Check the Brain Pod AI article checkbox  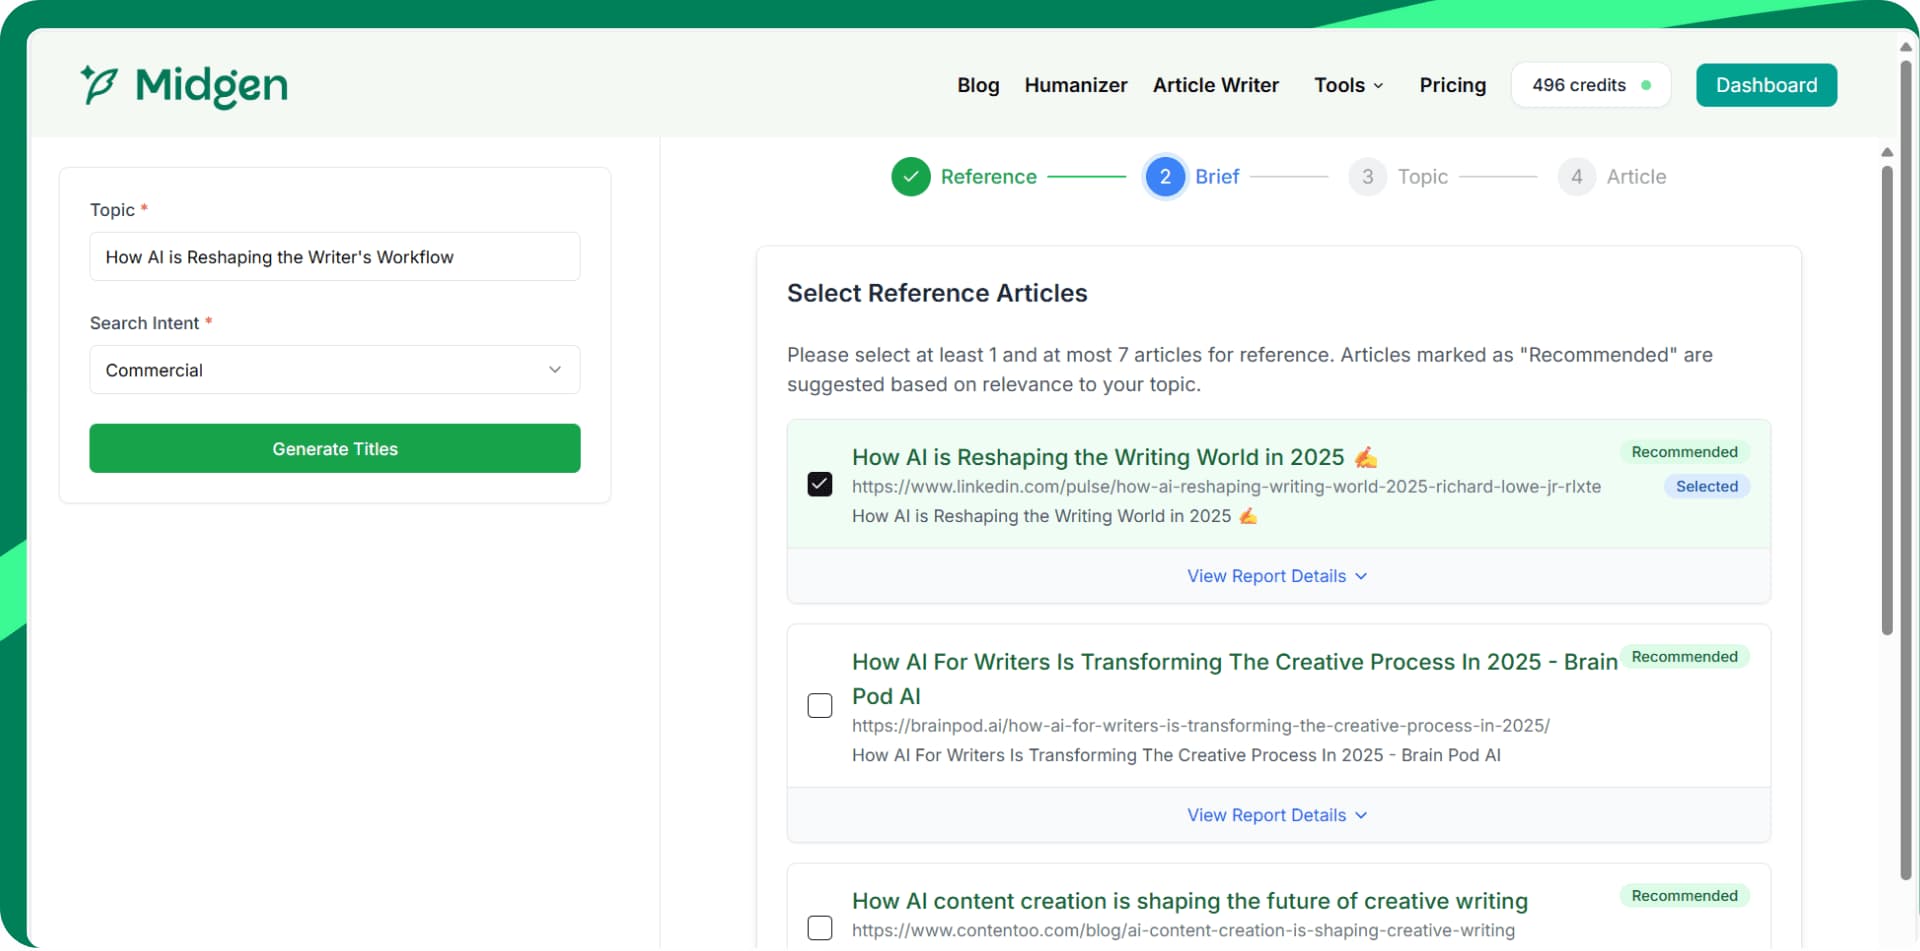pyautogui.click(x=819, y=706)
